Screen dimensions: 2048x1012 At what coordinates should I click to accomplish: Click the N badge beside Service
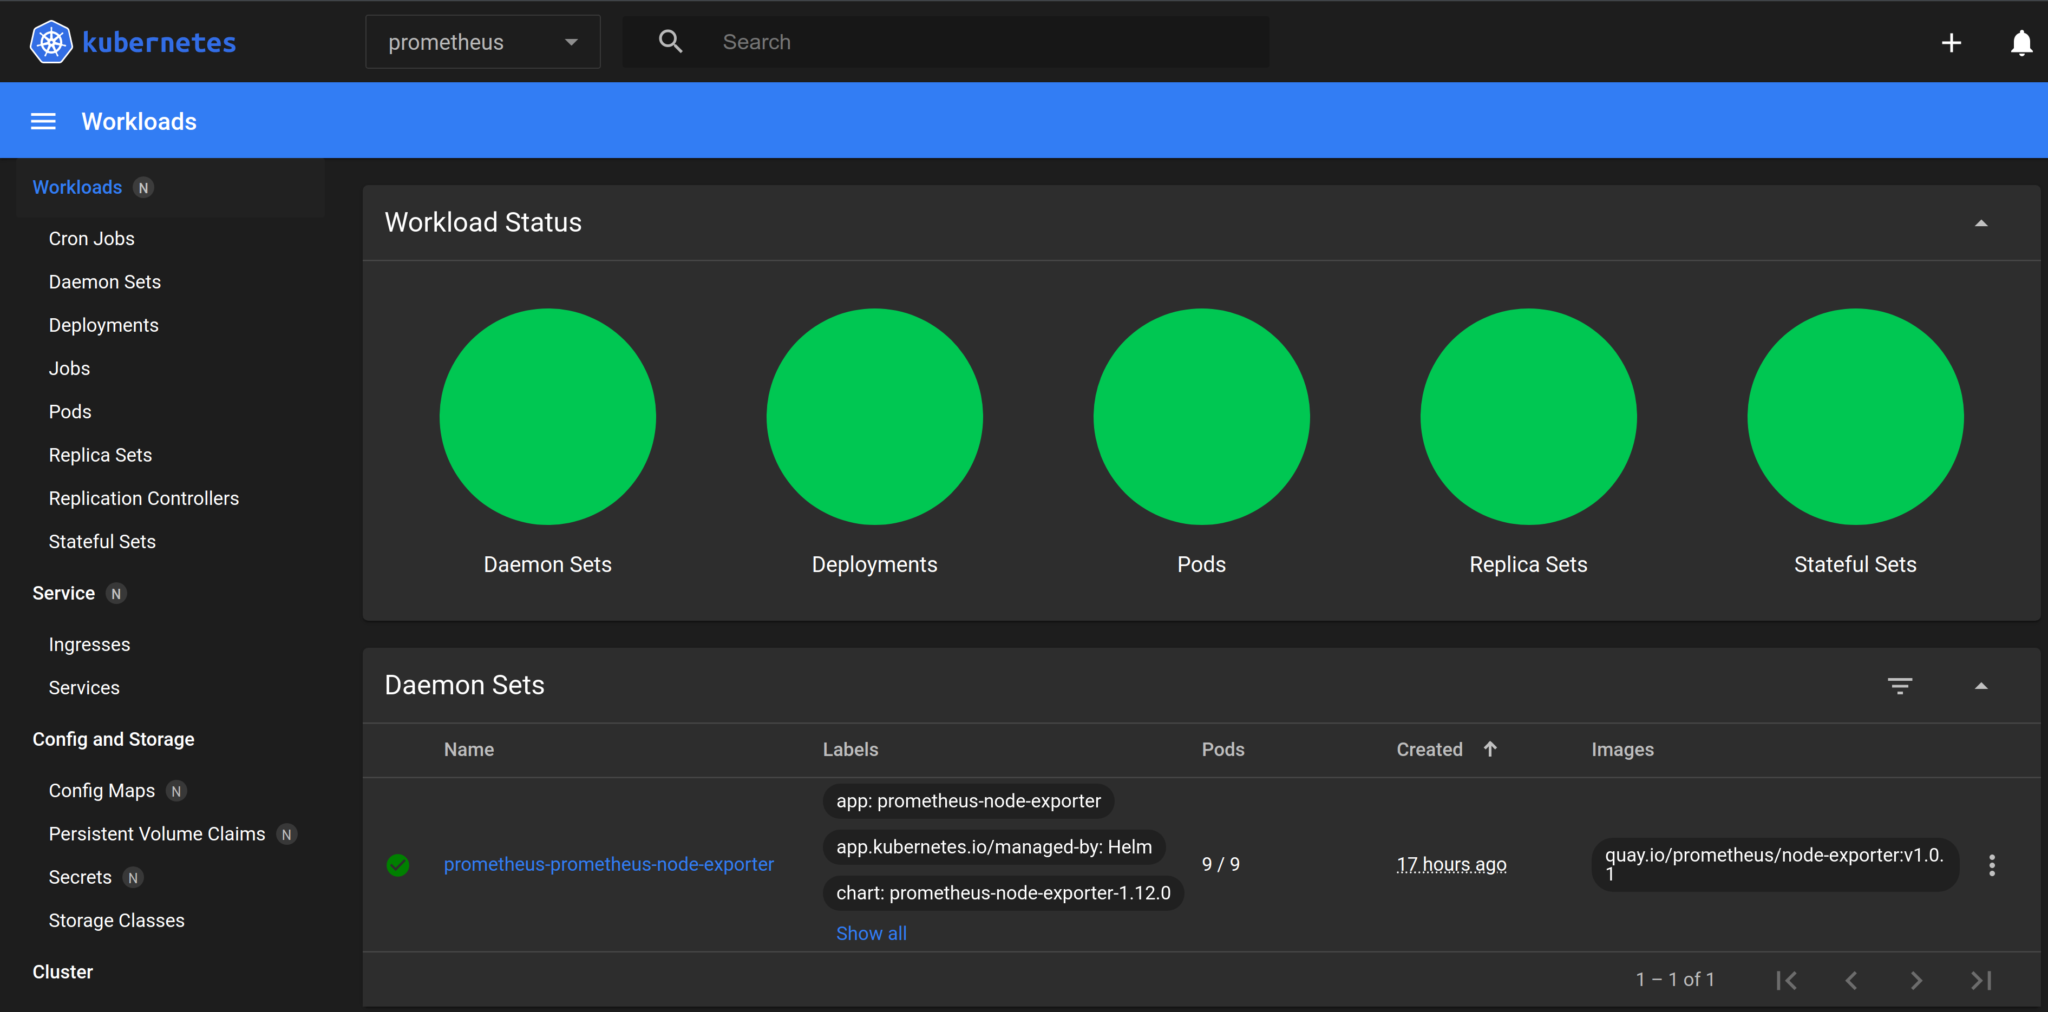click(x=116, y=594)
